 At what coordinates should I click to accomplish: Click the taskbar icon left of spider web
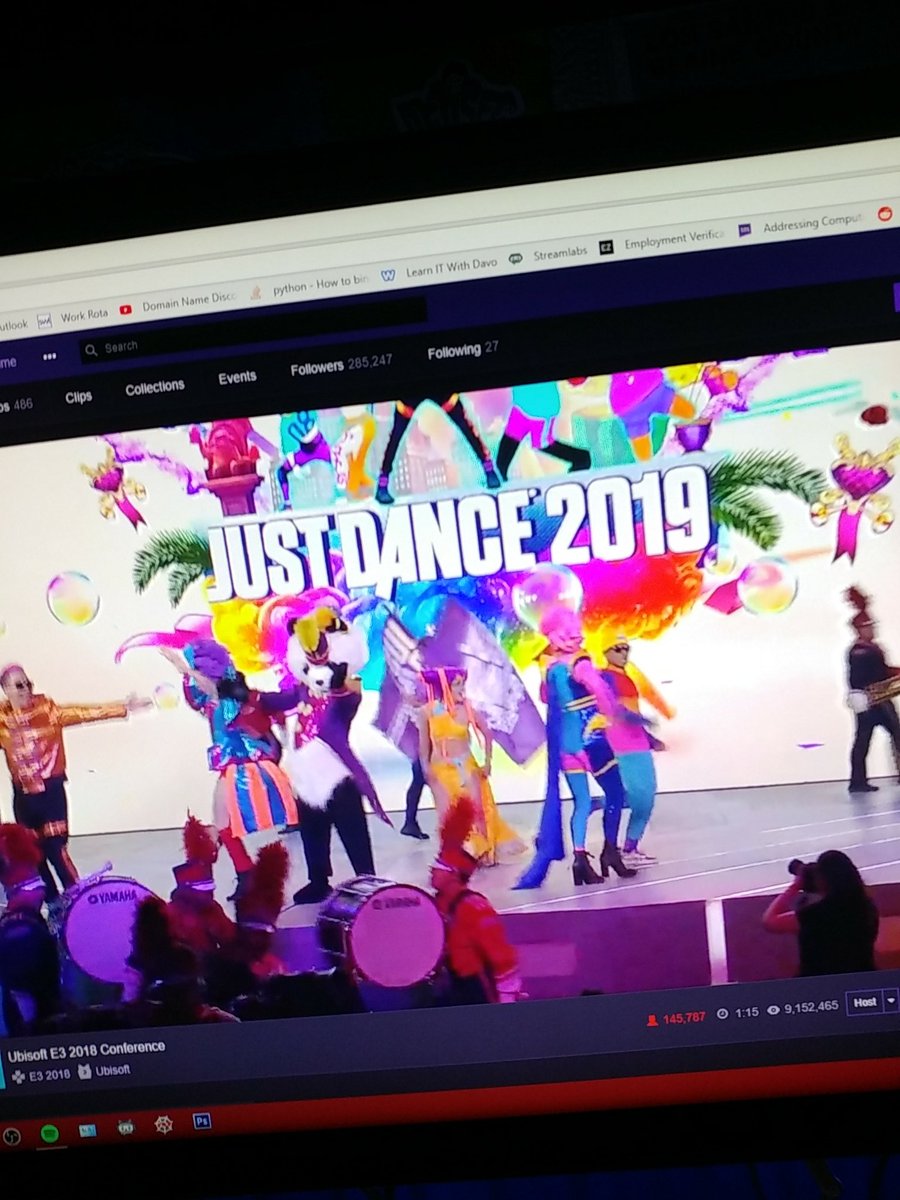(126, 1127)
